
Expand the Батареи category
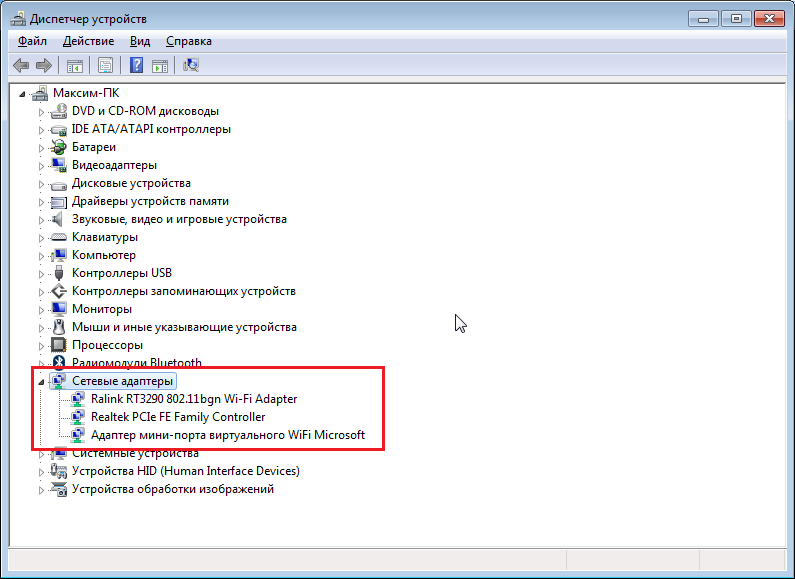coord(41,148)
